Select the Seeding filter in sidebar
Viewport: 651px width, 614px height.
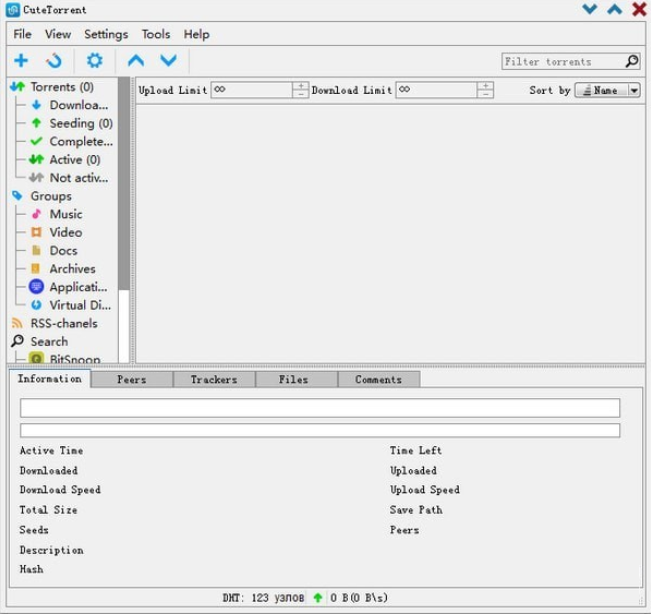pyautogui.click(x=80, y=123)
